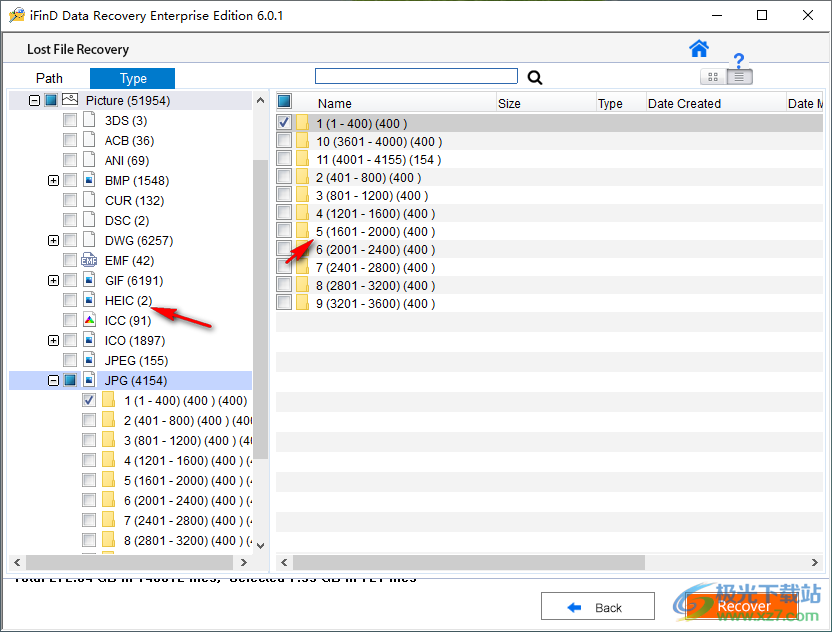The height and width of the screenshot is (632, 832).
Task: Click the 3DS blank file icon
Action: click(89, 120)
